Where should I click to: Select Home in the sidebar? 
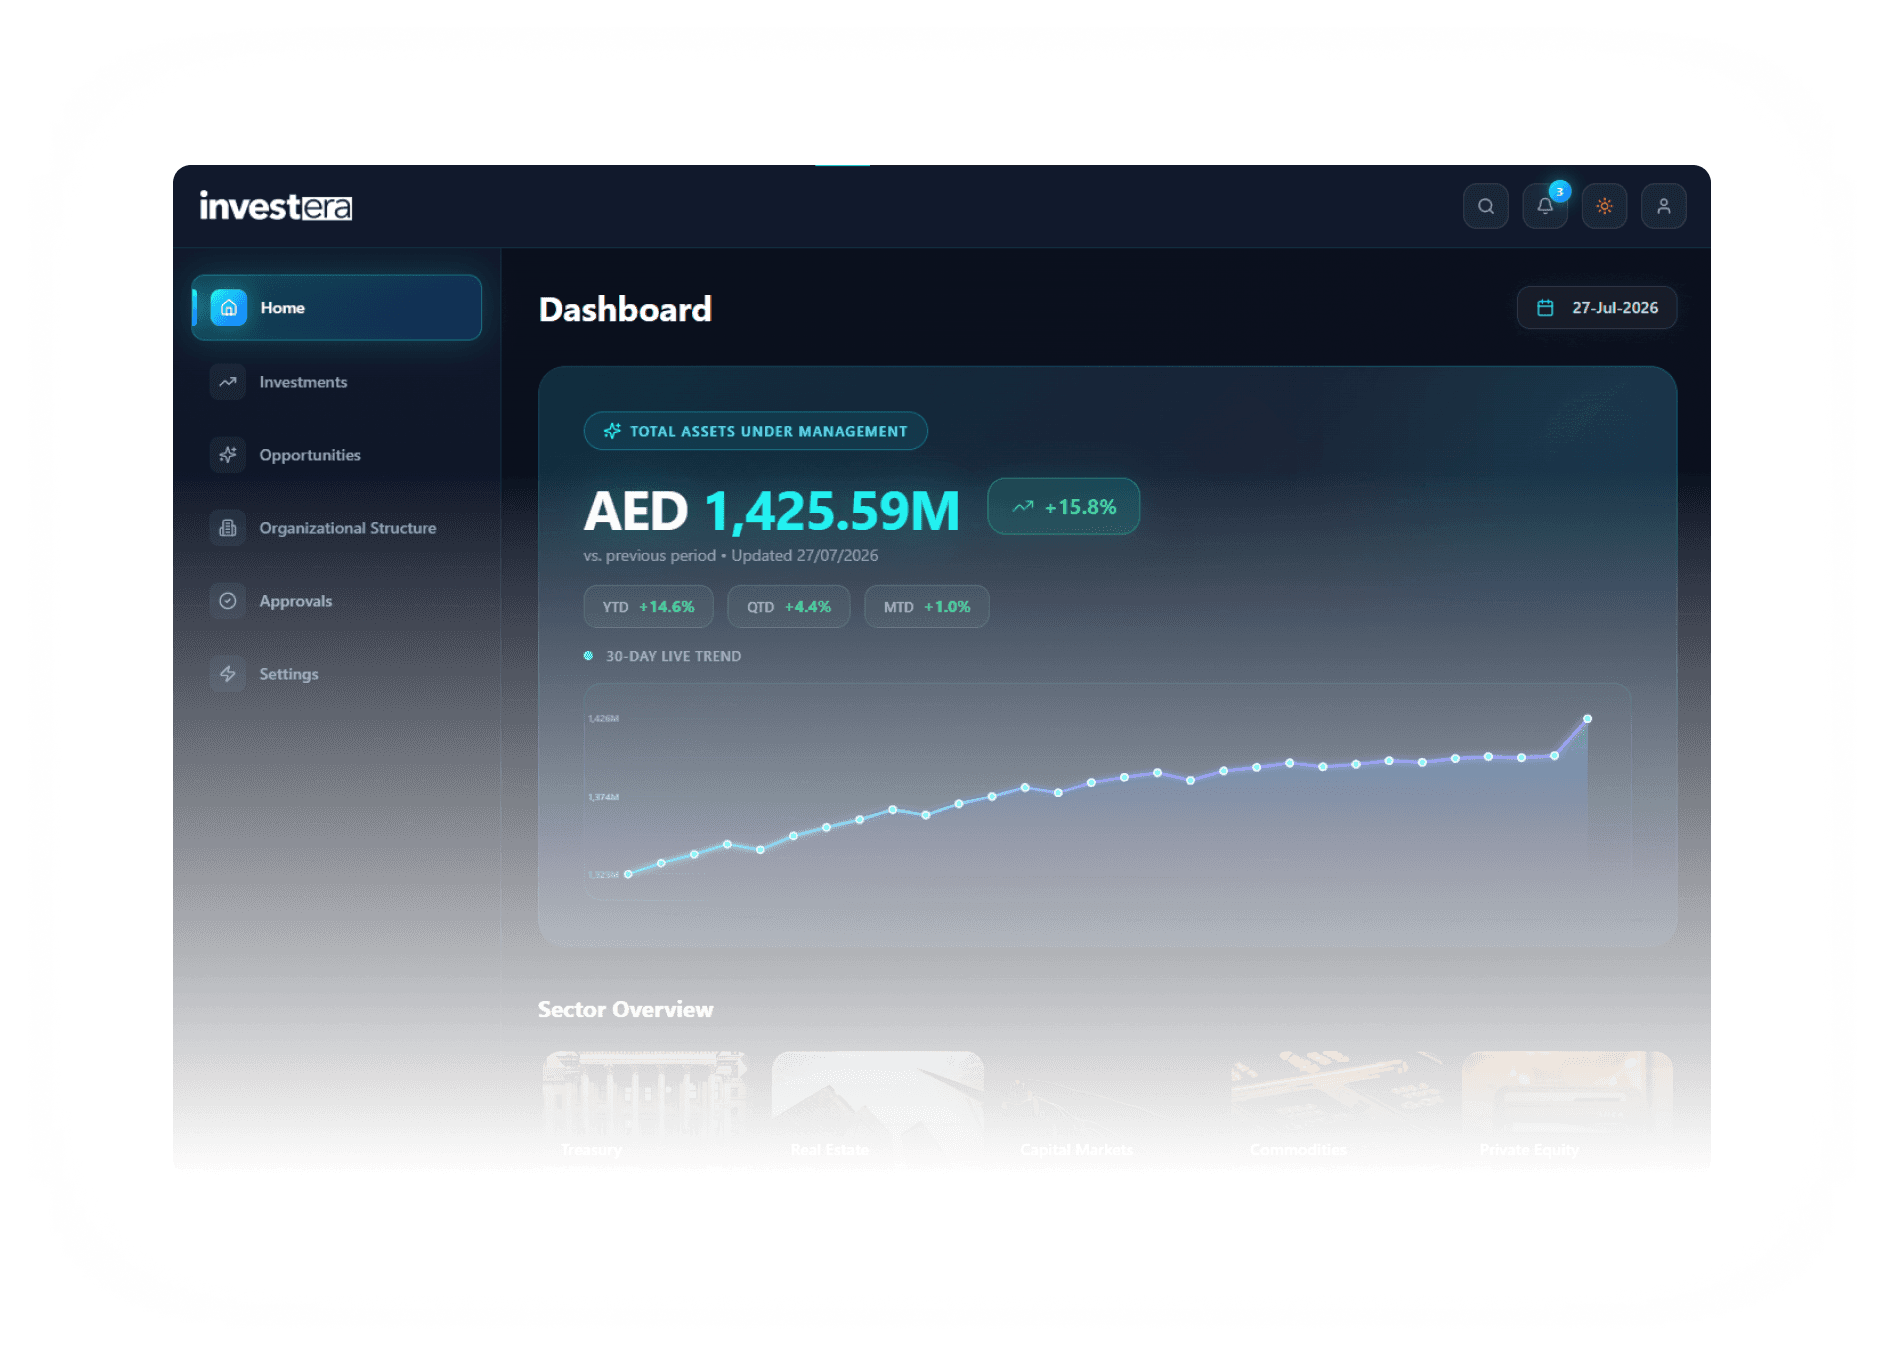336,308
